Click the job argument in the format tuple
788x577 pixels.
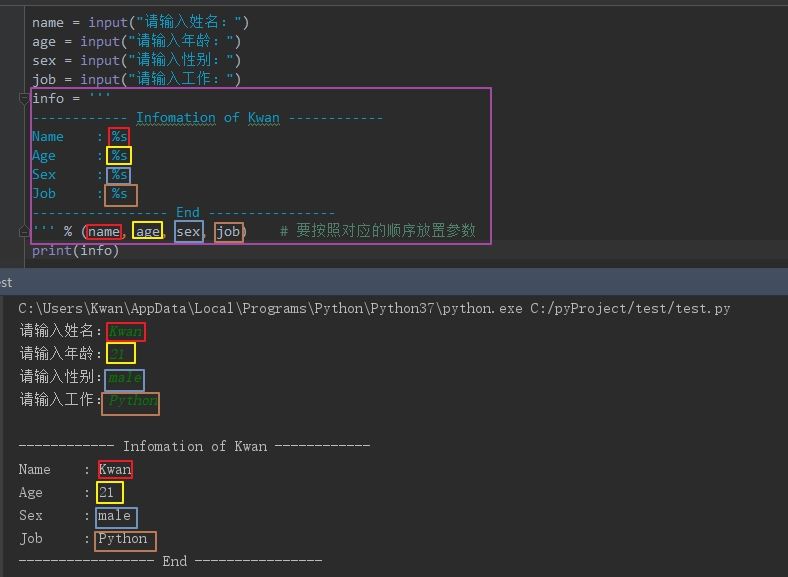pyautogui.click(x=229, y=232)
